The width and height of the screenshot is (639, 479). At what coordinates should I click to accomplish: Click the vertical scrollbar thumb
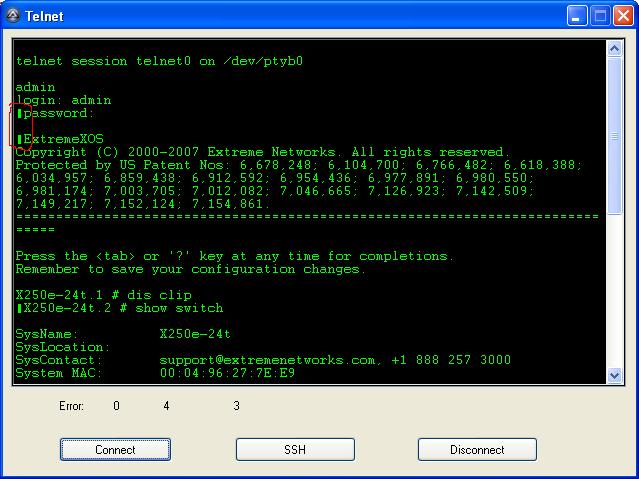coord(614,136)
